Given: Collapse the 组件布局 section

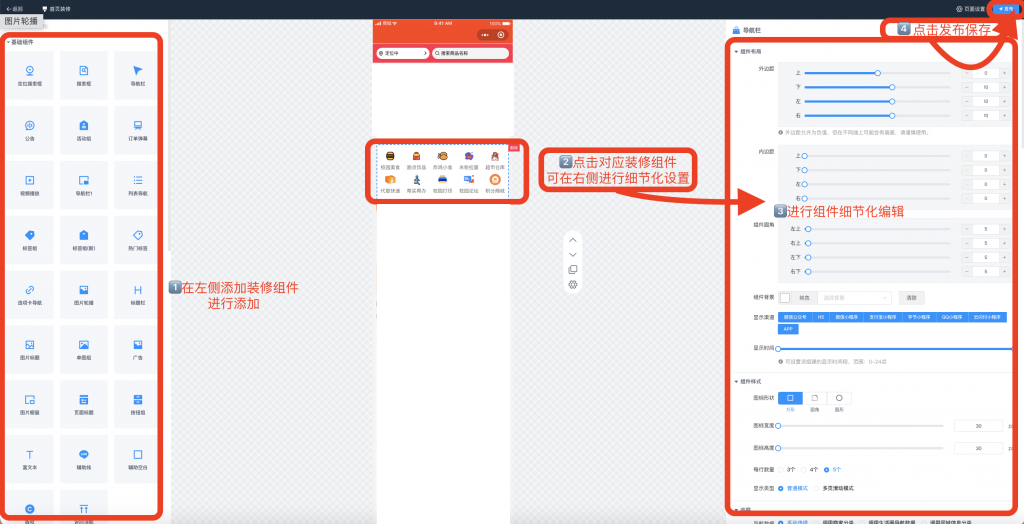Looking at the screenshot, I should pyautogui.click(x=737, y=51).
